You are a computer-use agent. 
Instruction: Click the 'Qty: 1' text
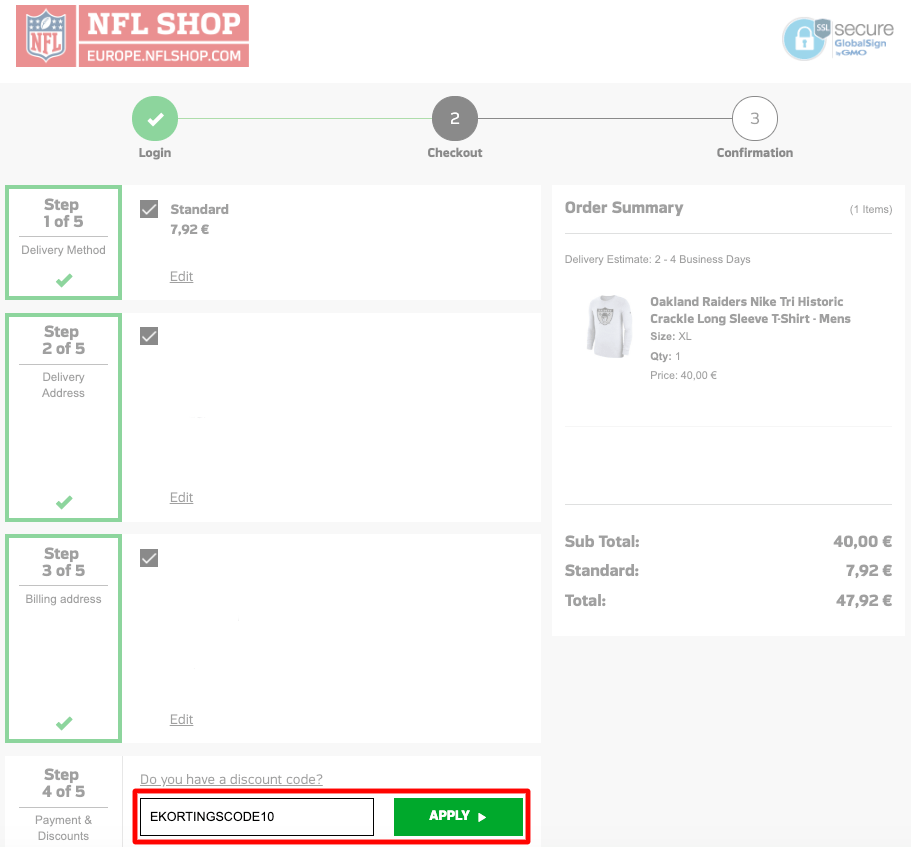(x=665, y=356)
